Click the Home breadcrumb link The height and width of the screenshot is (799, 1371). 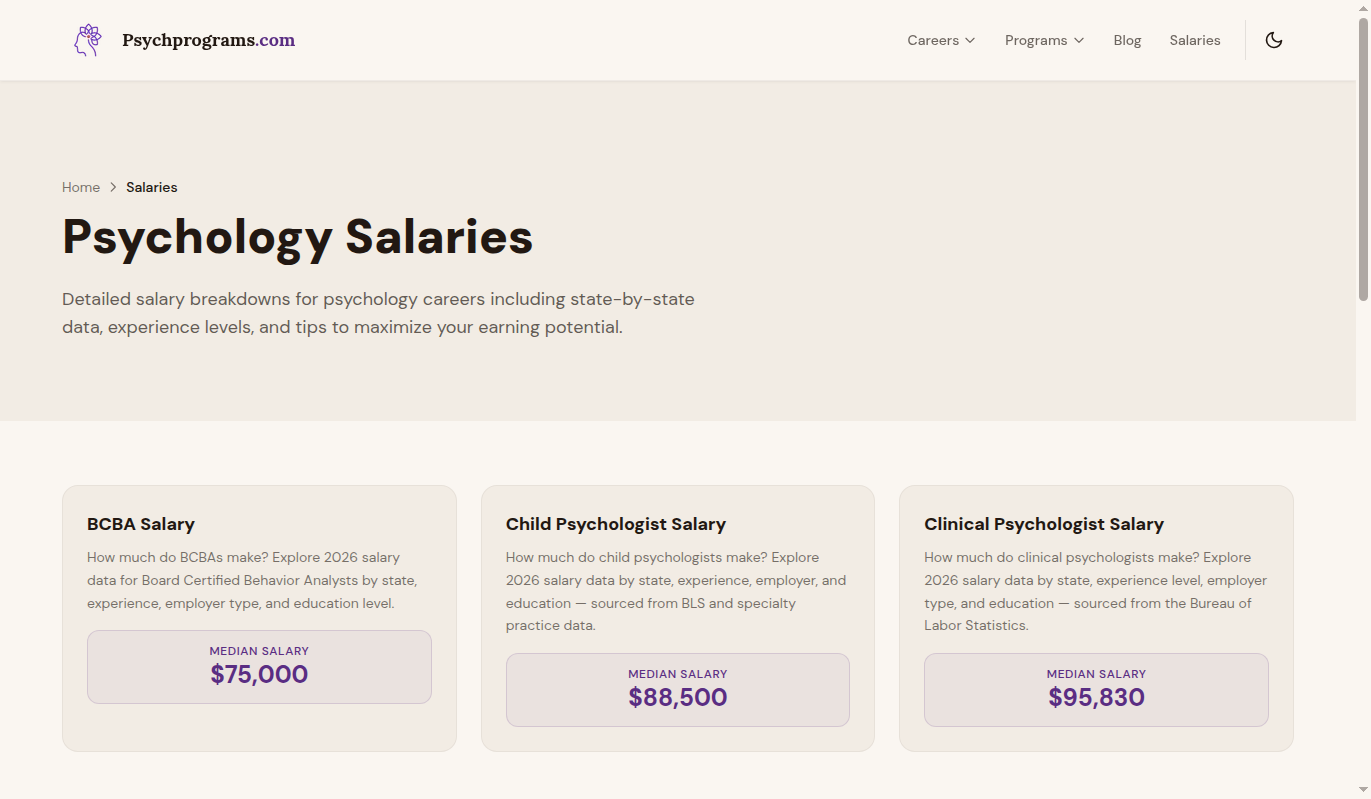(x=81, y=187)
